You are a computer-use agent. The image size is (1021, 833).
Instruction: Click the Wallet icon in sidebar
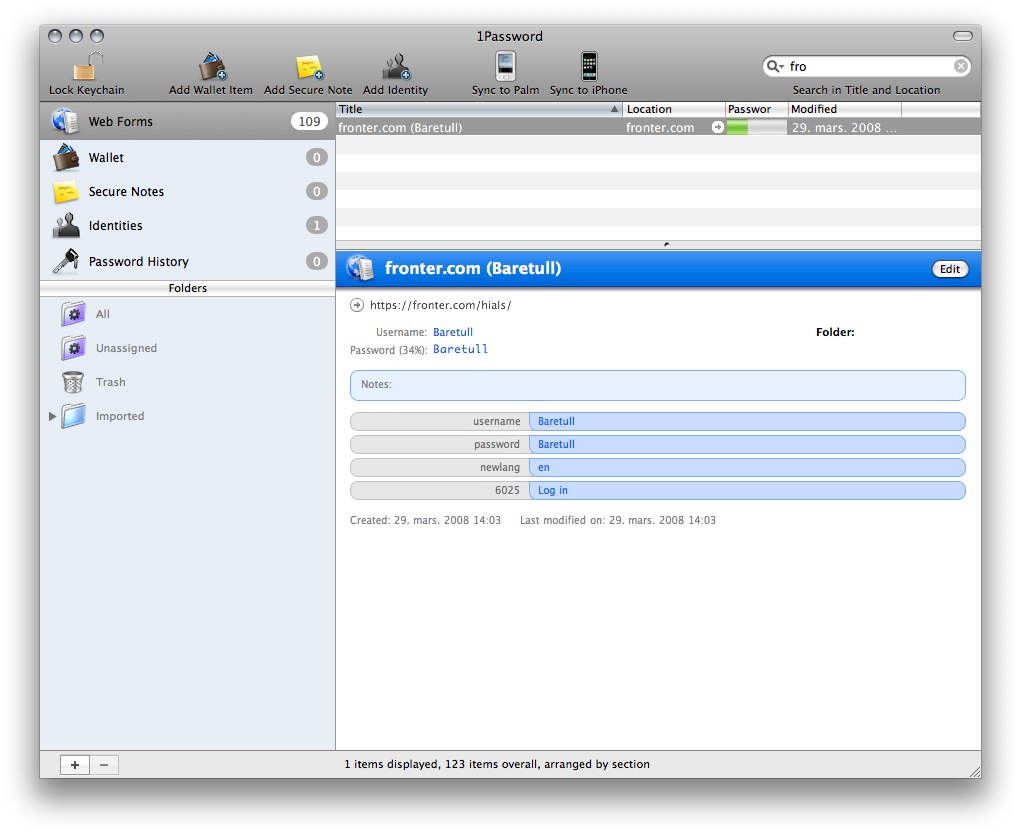coord(66,157)
